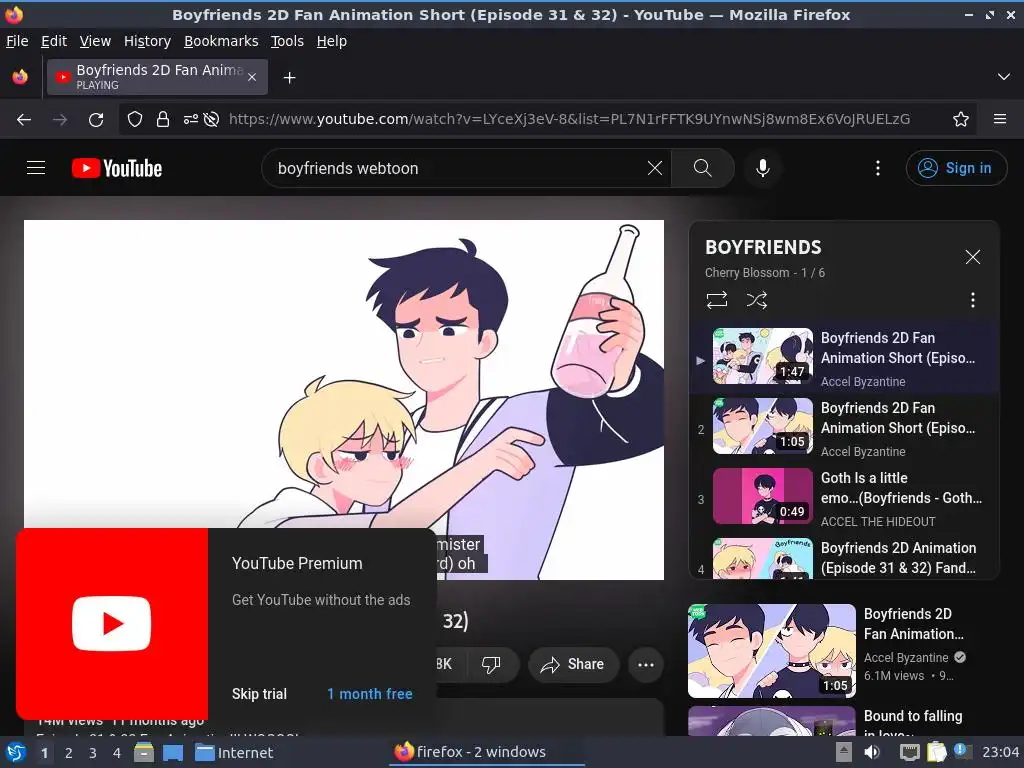Open the Internet taskbar item
This screenshot has width=1024, height=768.
(234, 752)
